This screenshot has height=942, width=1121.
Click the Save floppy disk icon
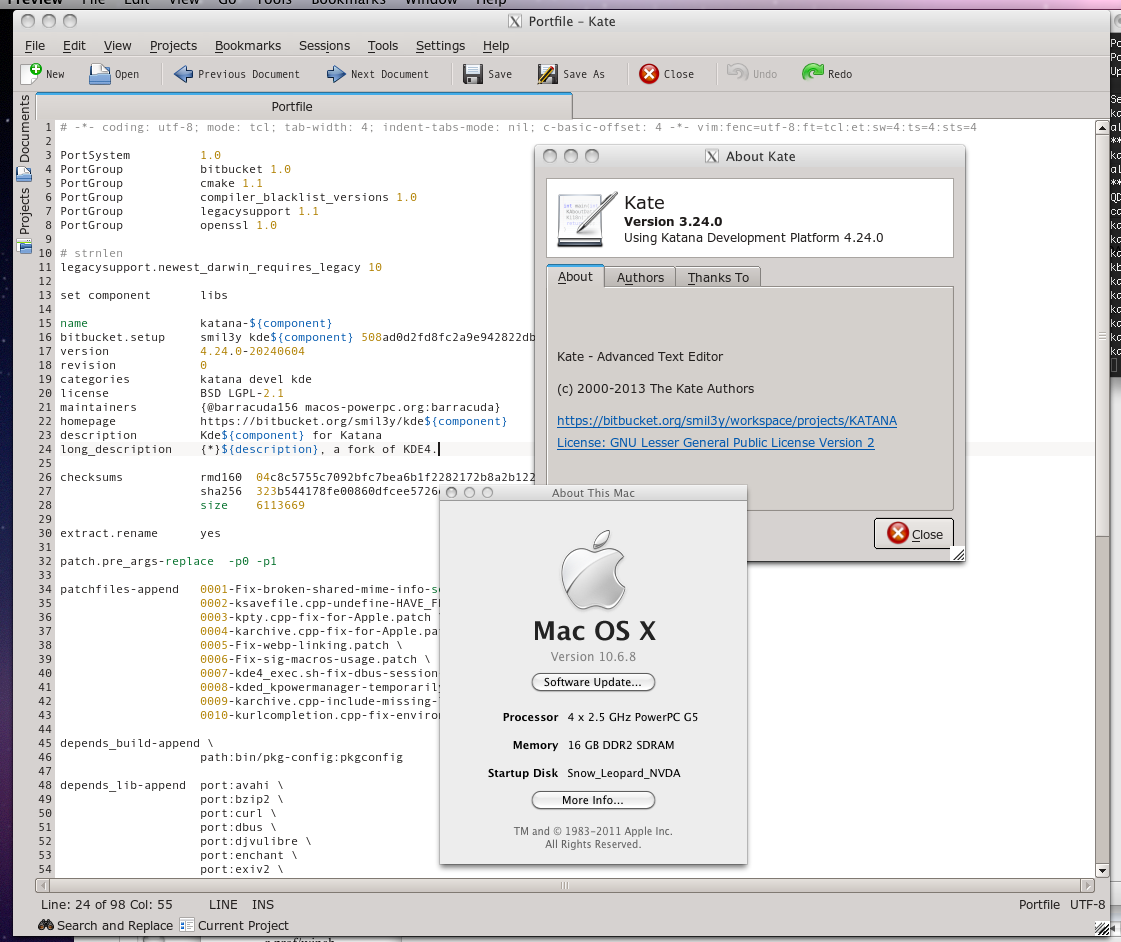click(473, 73)
